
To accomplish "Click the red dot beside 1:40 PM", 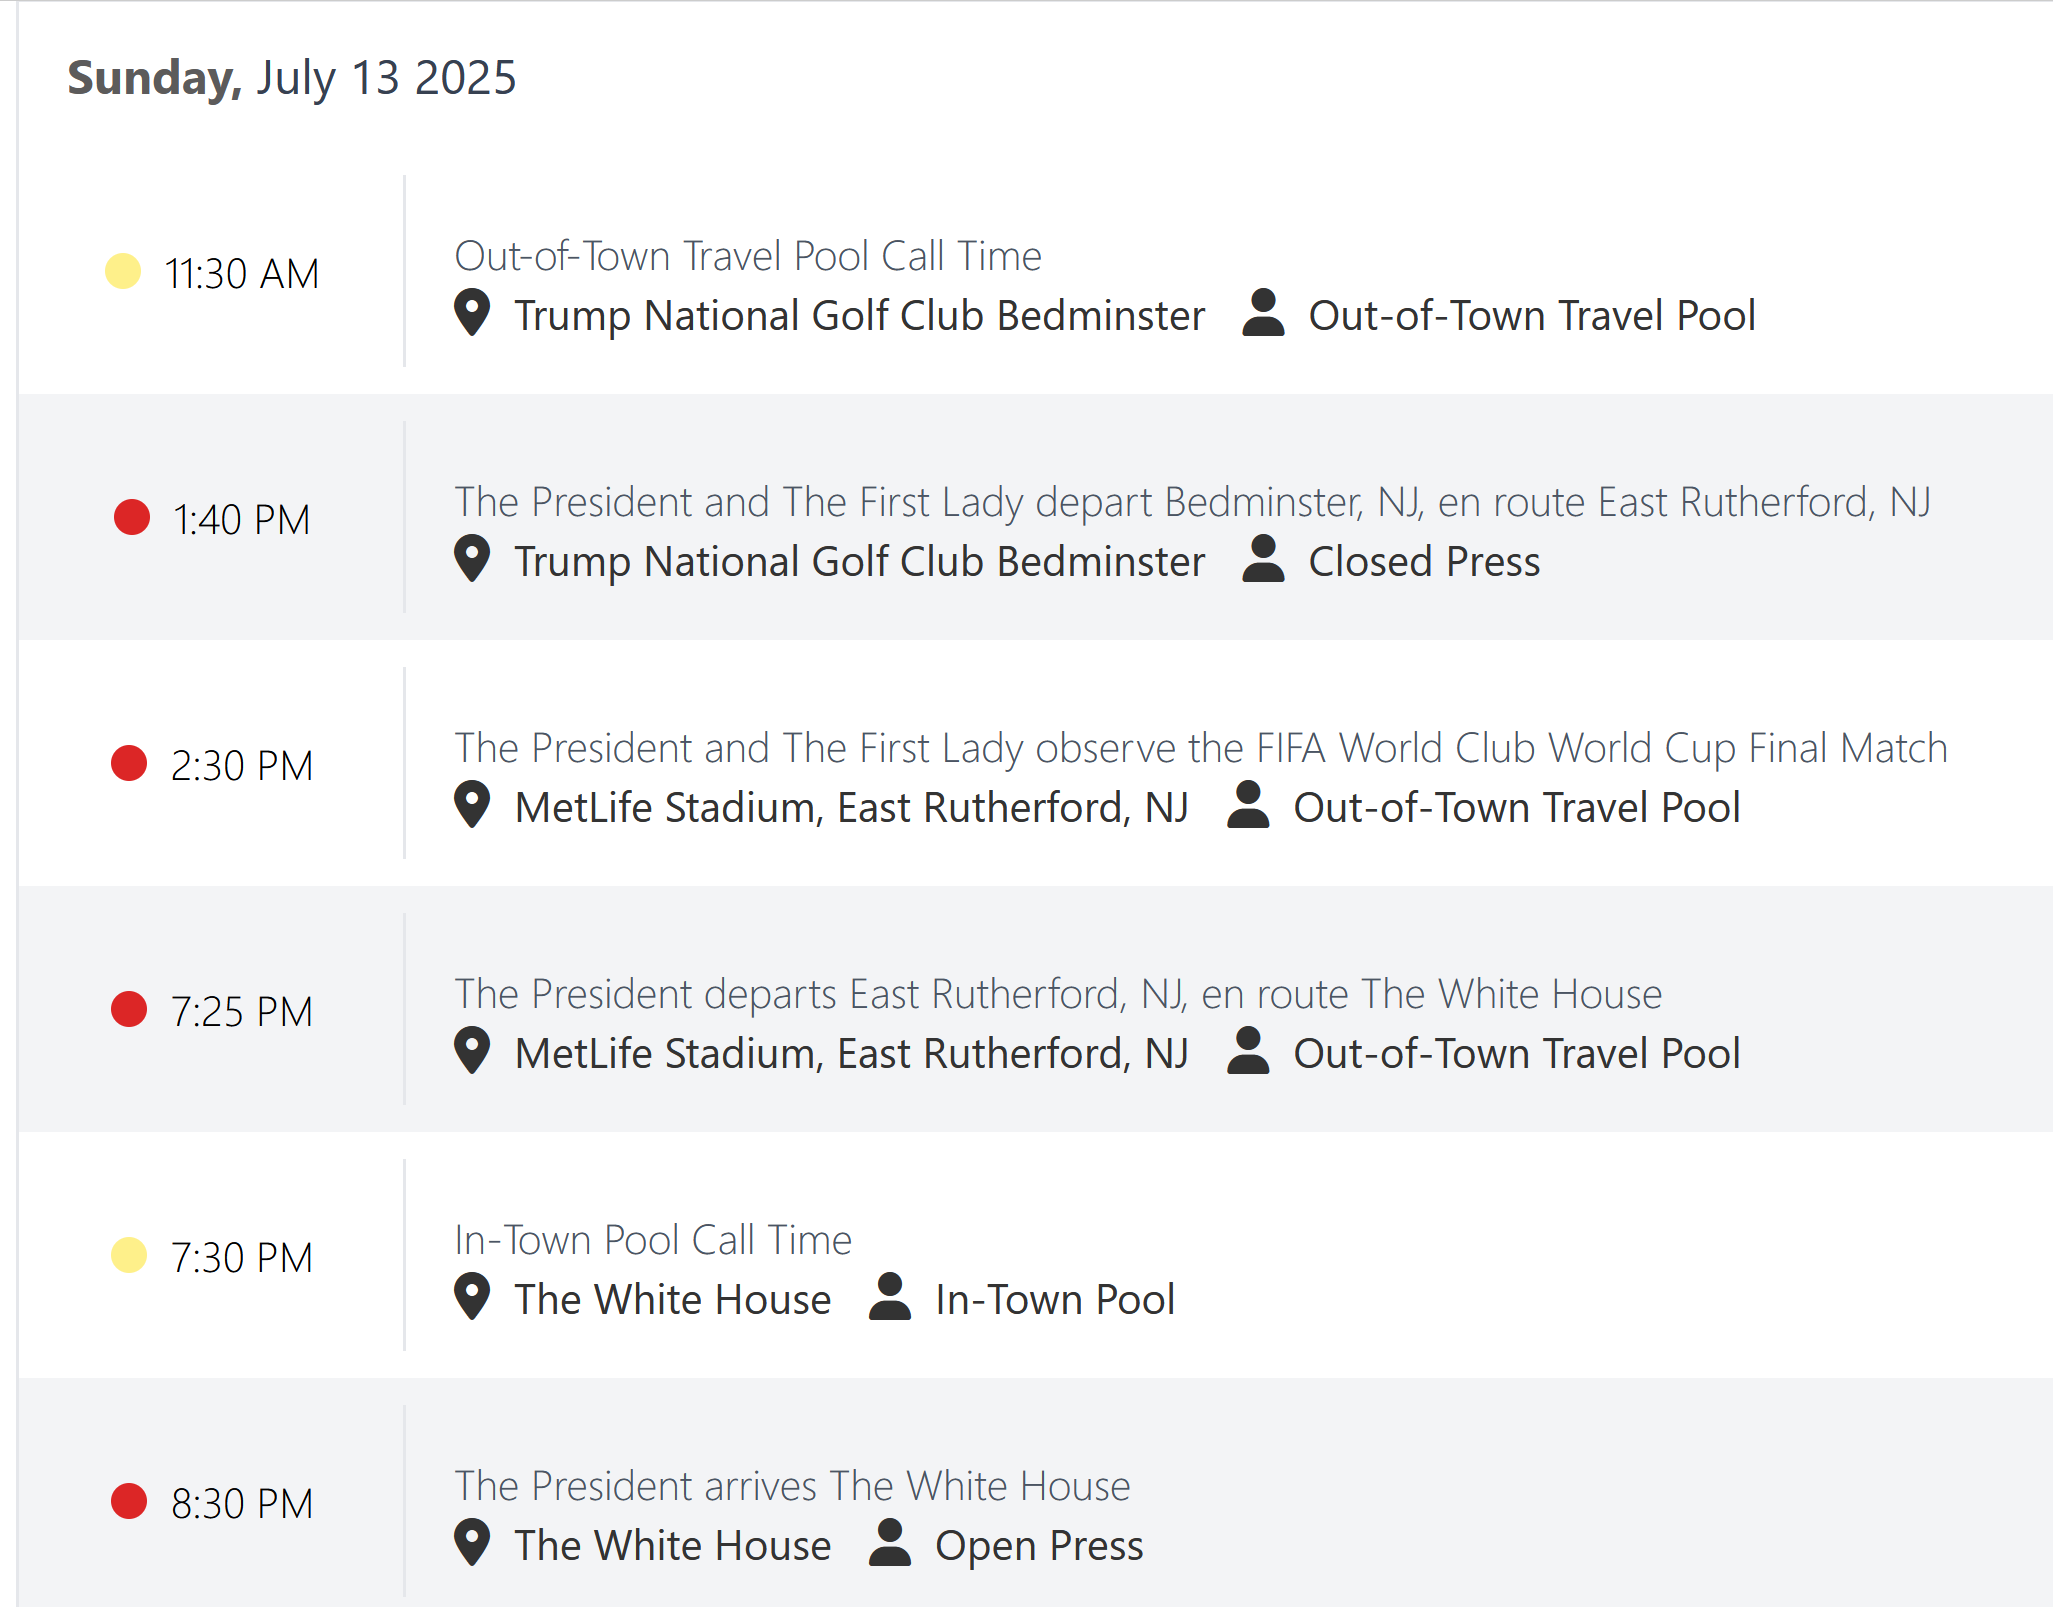I will tap(132, 517).
